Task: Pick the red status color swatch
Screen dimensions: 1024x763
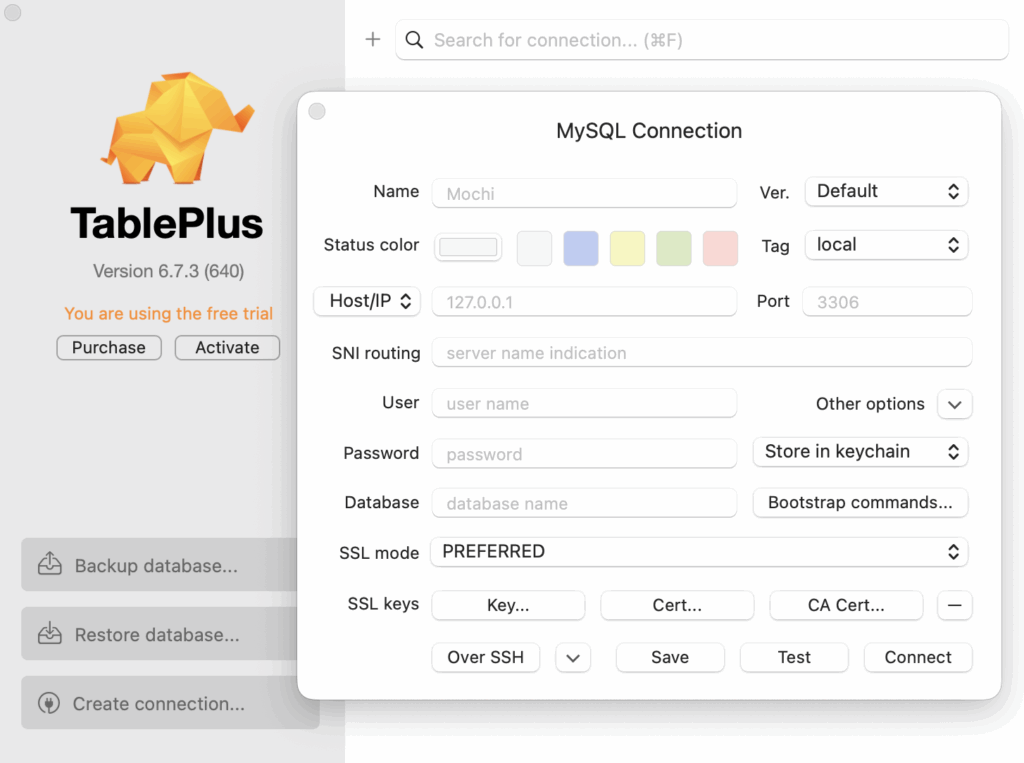Action: click(720, 248)
